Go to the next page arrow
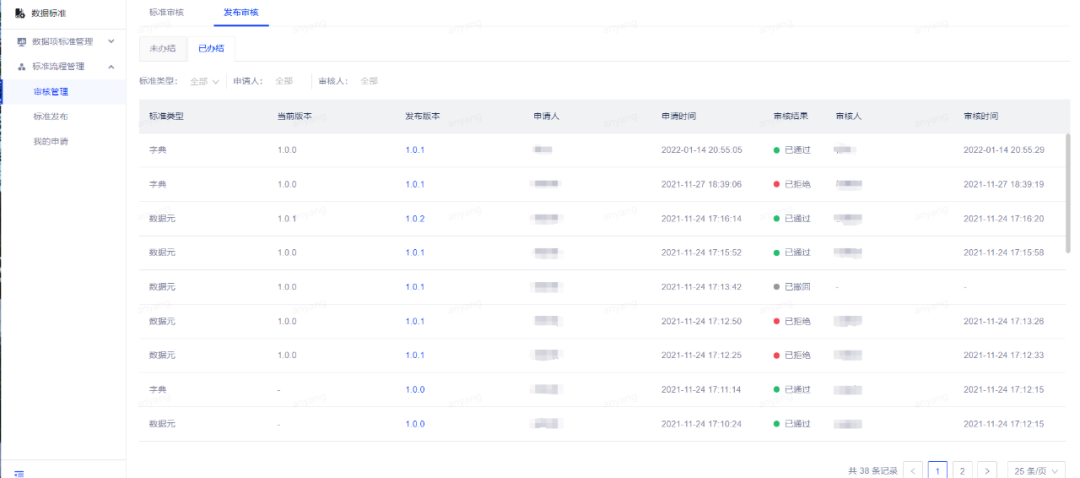The height and width of the screenshot is (478, 1080). [987, 471]
